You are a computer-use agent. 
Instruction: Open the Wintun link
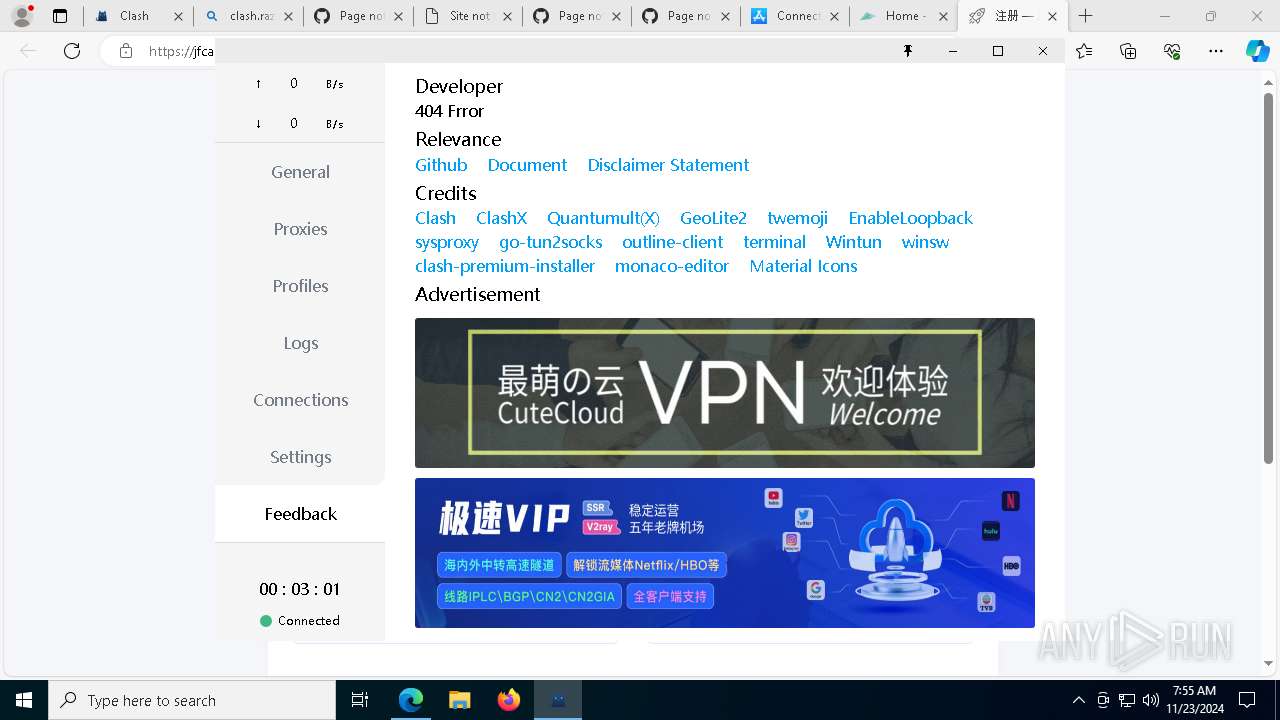(x=853, y=242)
